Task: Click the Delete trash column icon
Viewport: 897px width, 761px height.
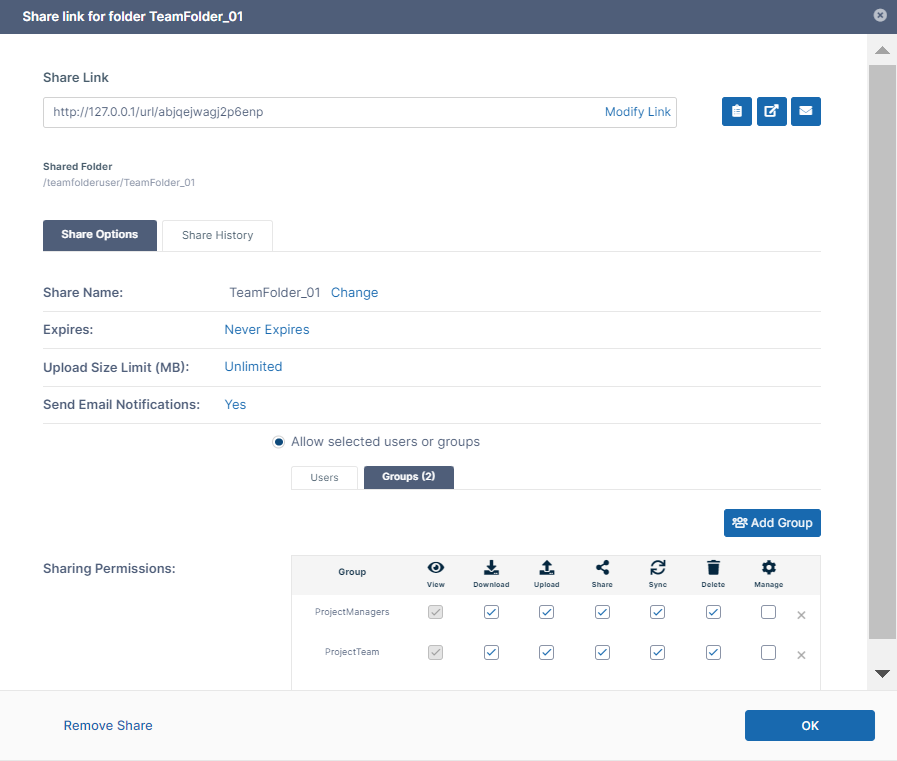Action: pos(713,566)
